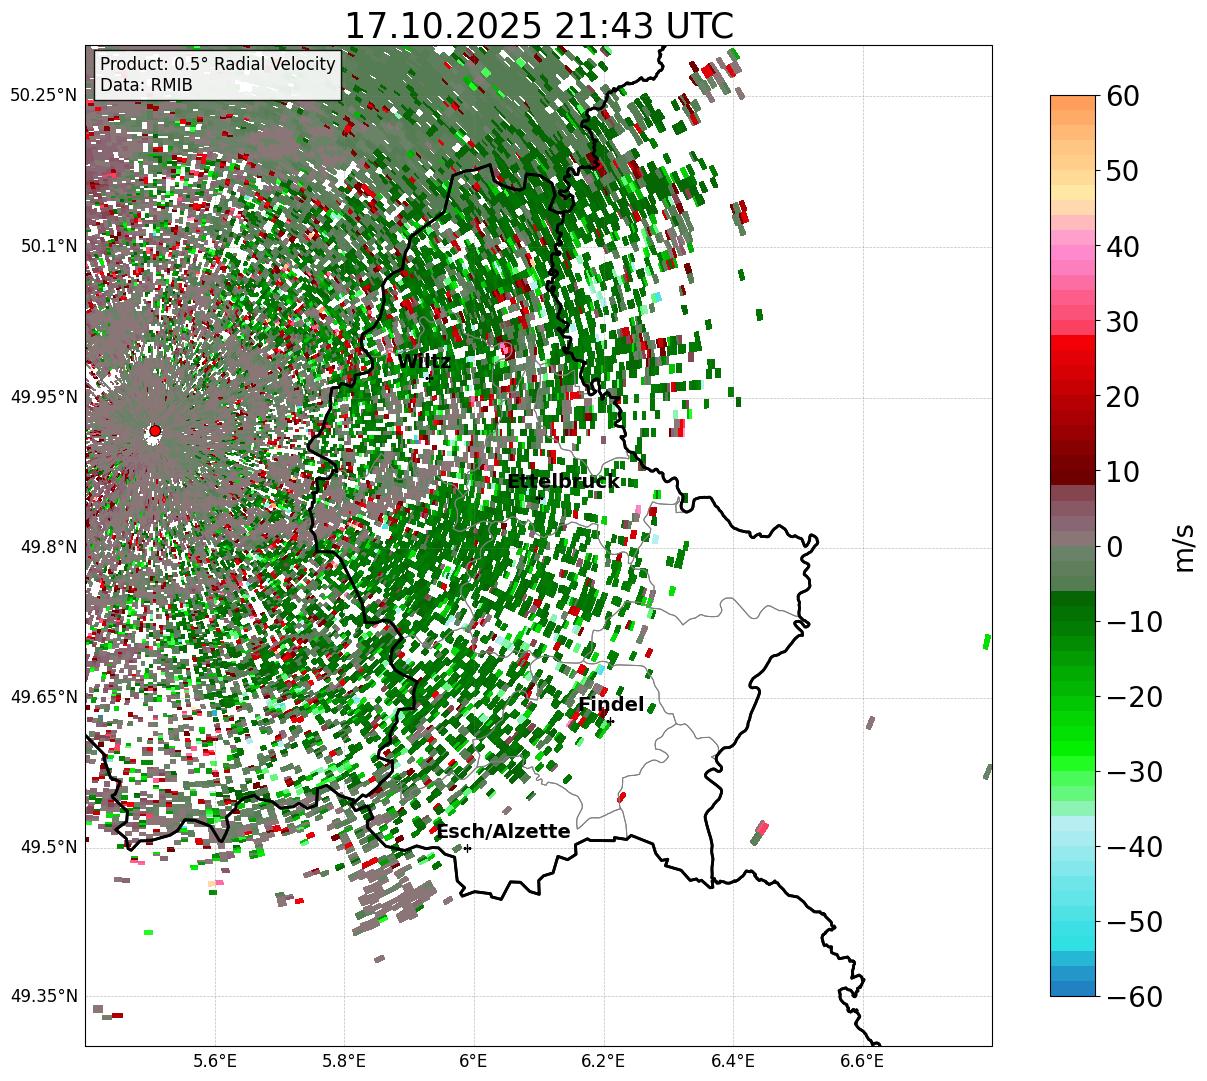This screenshot has height=1081, width=1207.
Task: Click the cross marker below Findel
Action: coord(610,721)
